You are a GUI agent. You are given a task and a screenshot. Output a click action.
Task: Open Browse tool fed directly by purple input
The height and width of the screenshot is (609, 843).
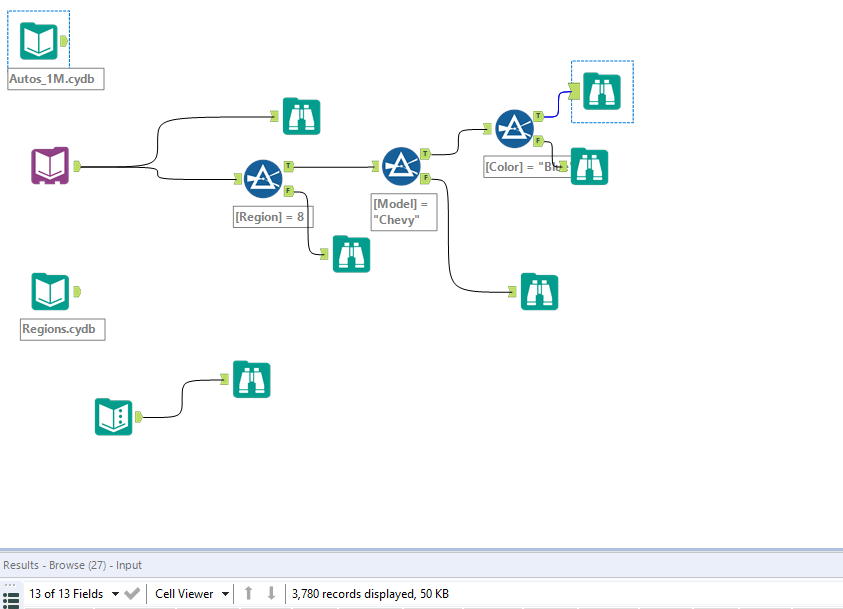click(x=302, y=116)
